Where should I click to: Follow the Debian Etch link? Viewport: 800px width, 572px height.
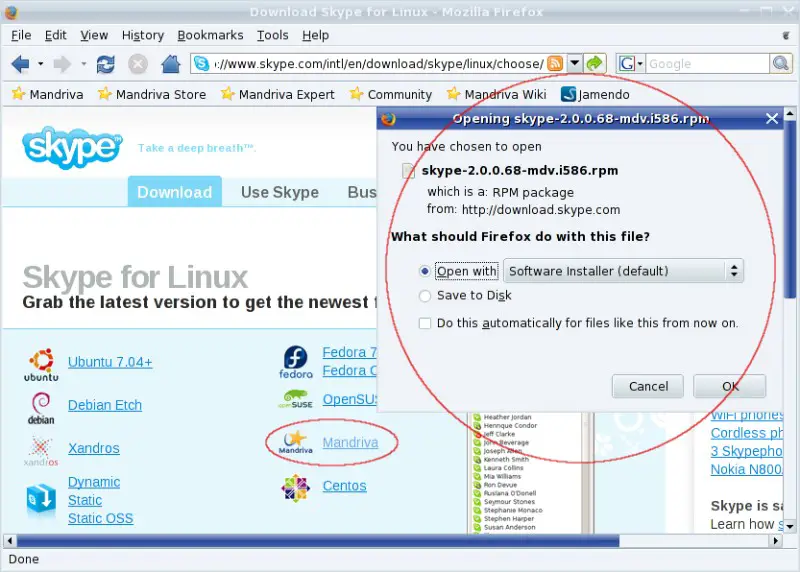105,405
